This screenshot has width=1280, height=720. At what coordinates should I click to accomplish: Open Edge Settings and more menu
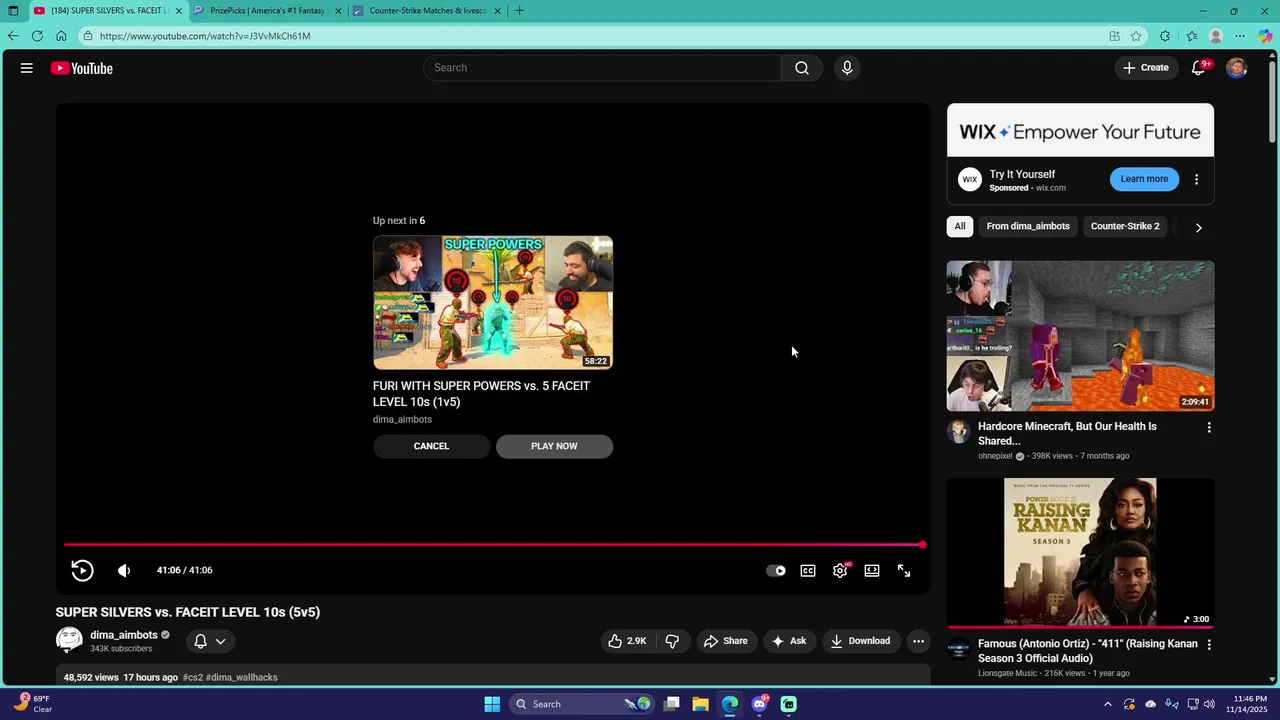(1240, 36)
